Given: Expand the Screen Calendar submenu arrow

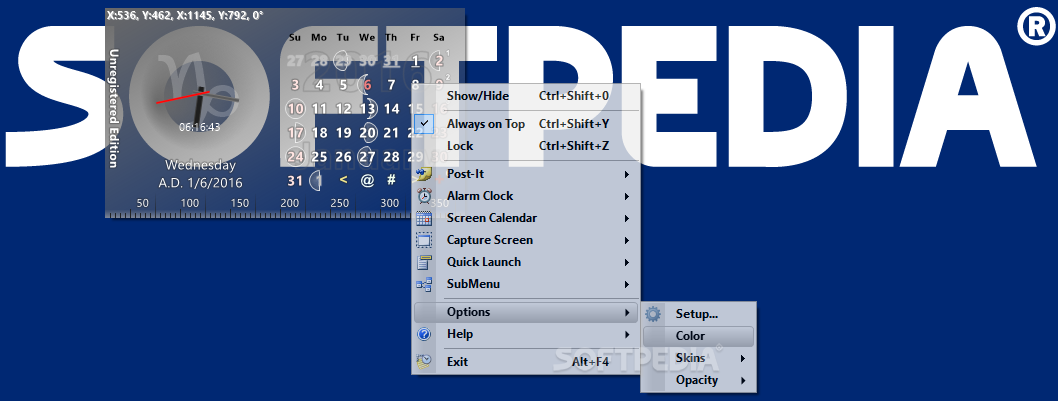Looking at the screenshot, I should (x=627, y=219).
